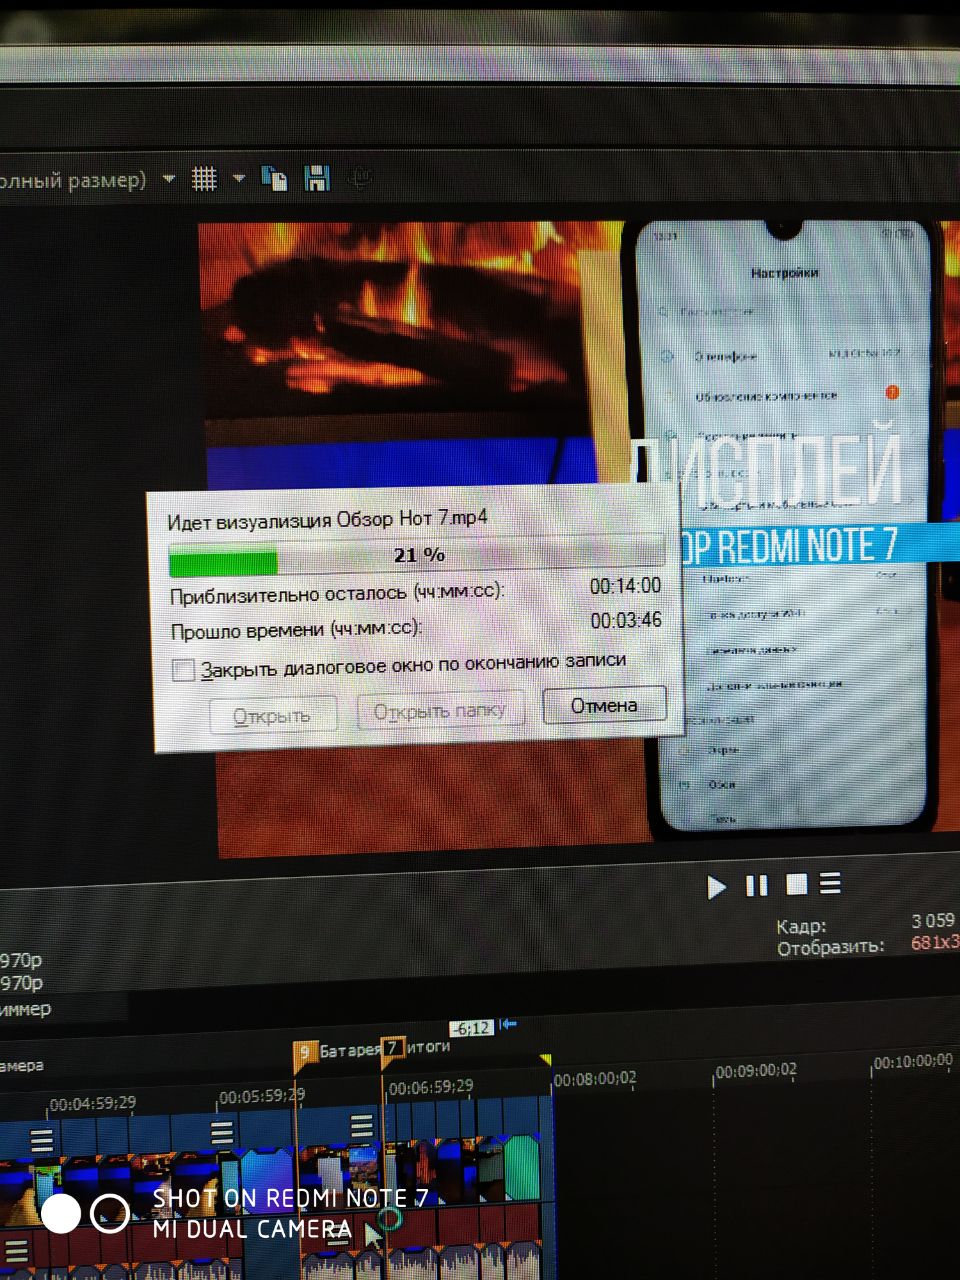Click the 'Отобразить:' label
This screenshot has width=960, height=1280.
coord(831,946)
